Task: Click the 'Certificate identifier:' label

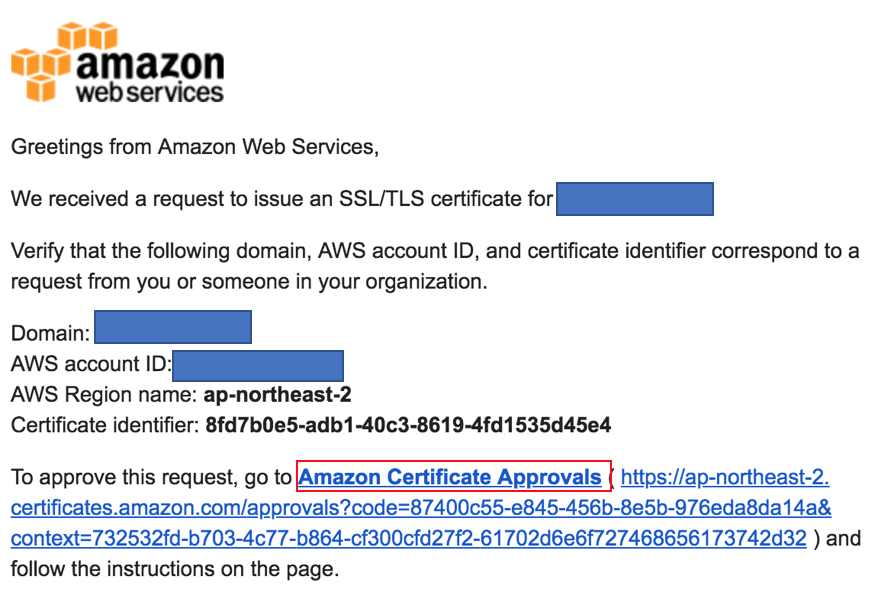Action: [x=105, y=425]
